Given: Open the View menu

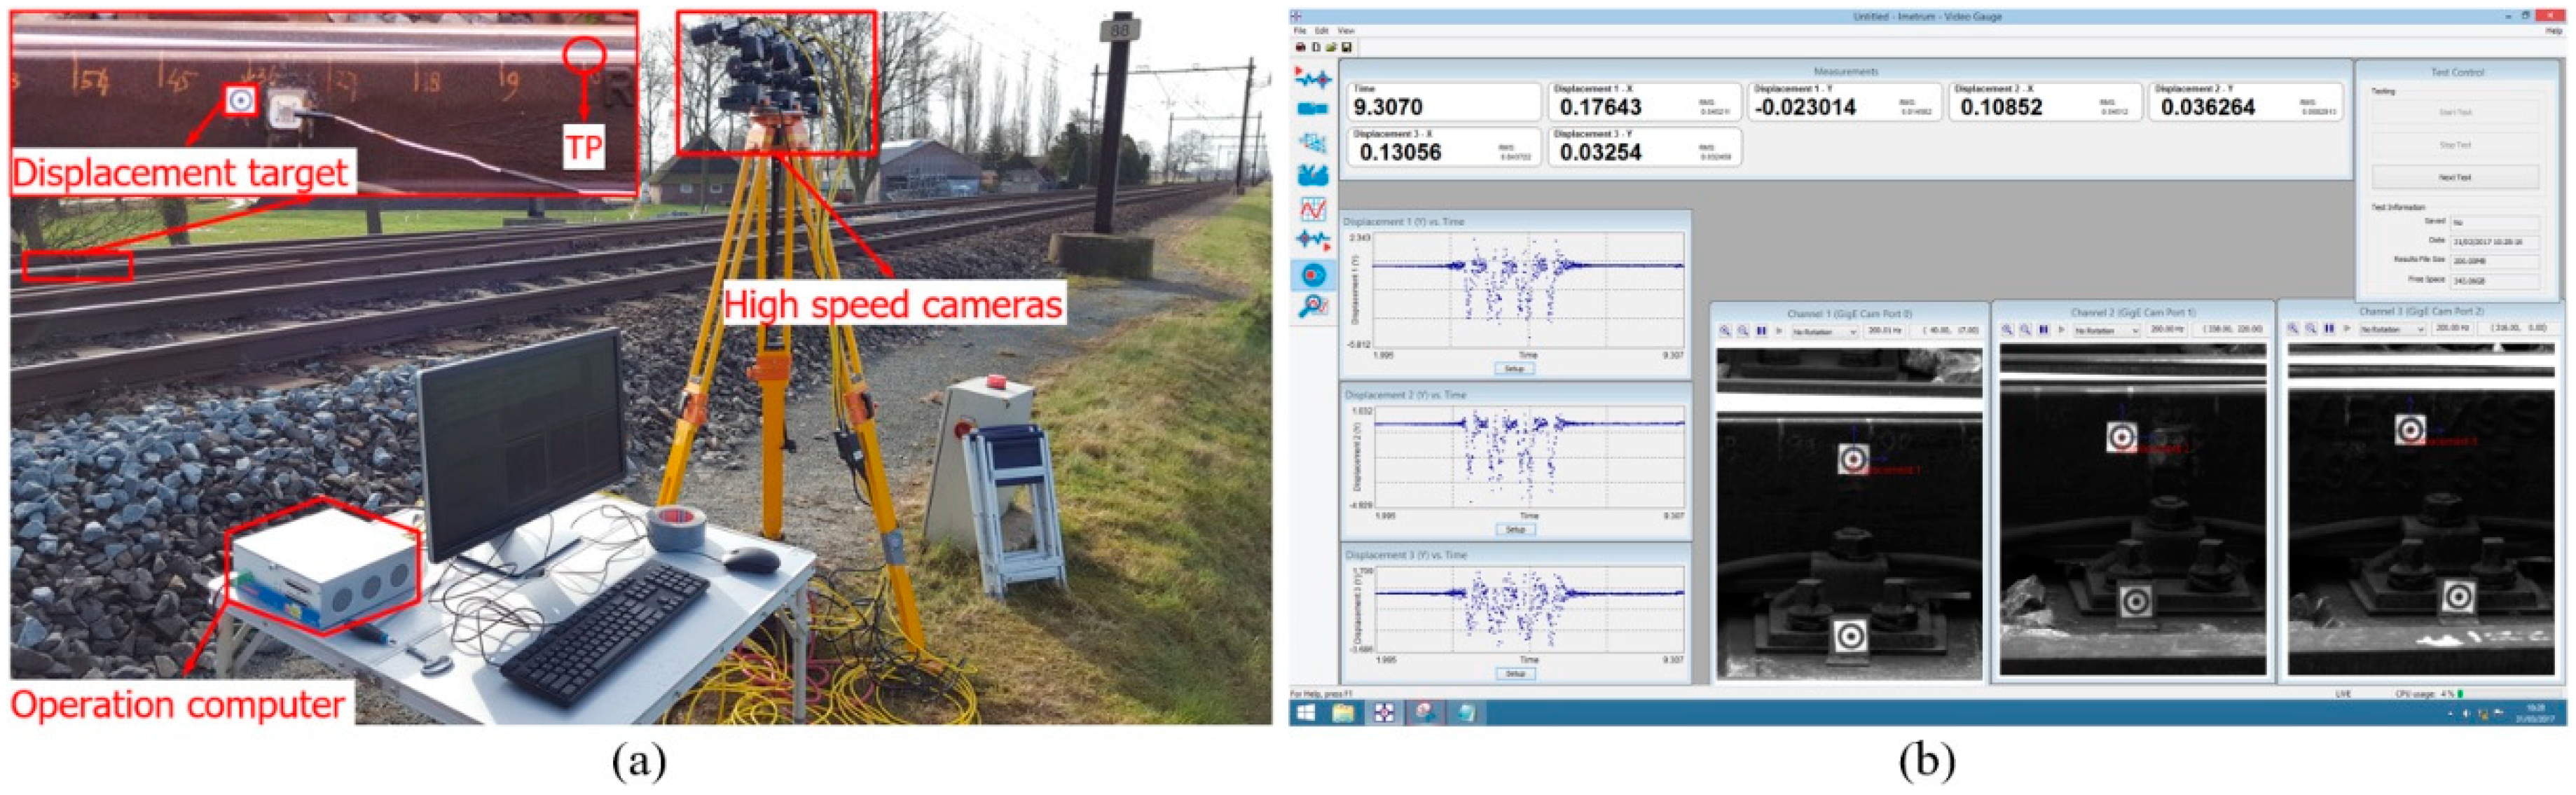Looking at the screenshot, I should point(1346,31).
